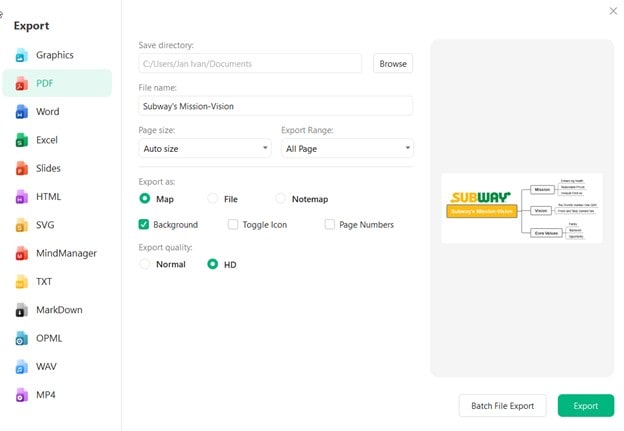Select the Map export radio button
Screen dimensions: 624x431
pyautogui.click(x=145, y=198)
